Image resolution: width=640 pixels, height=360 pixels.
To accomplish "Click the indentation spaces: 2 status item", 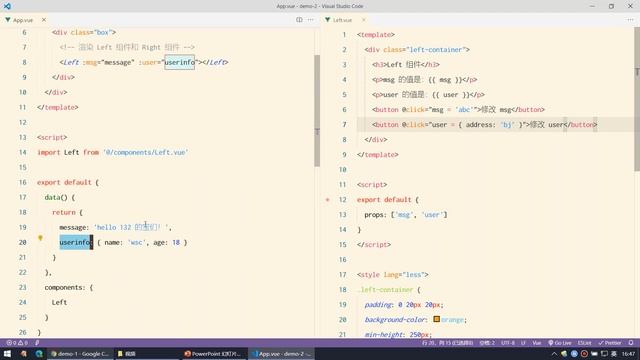I will pos(487,343).
